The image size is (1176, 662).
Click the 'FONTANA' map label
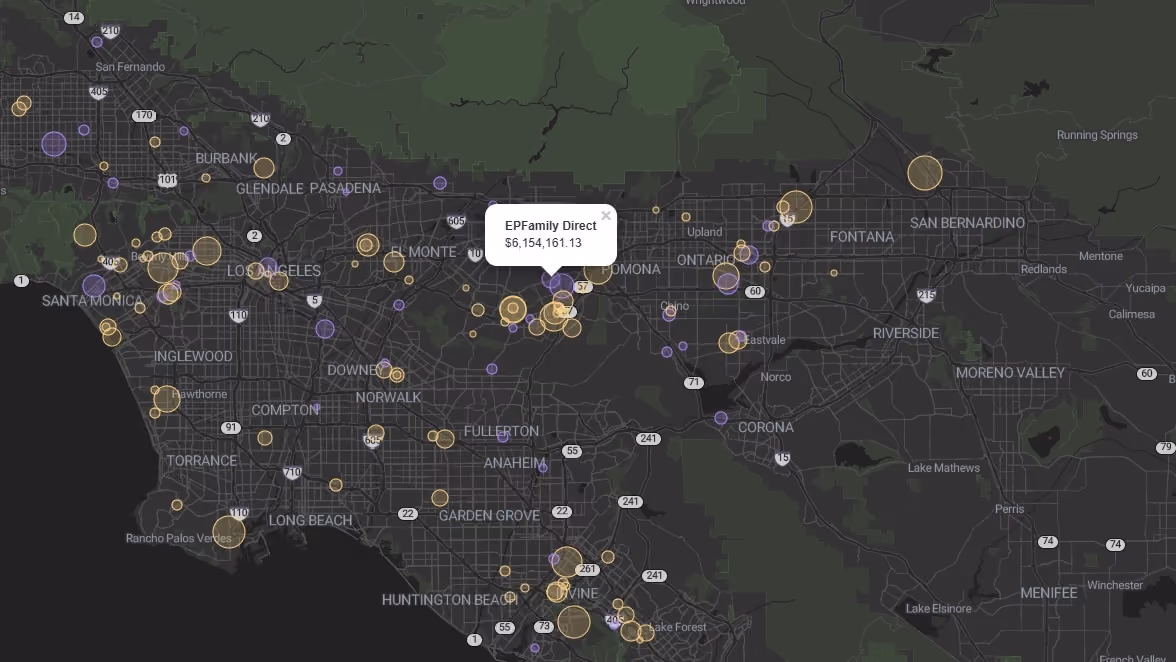click(862, 237)
